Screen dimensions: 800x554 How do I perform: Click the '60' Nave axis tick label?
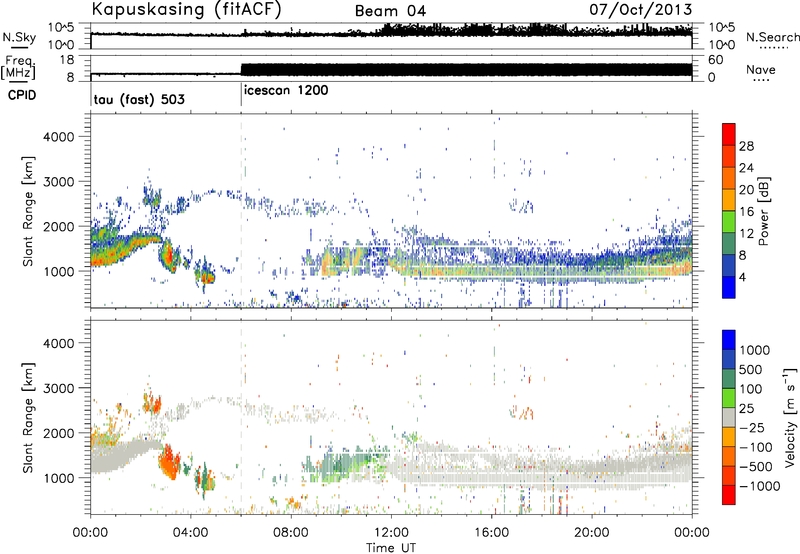point(716,60)
